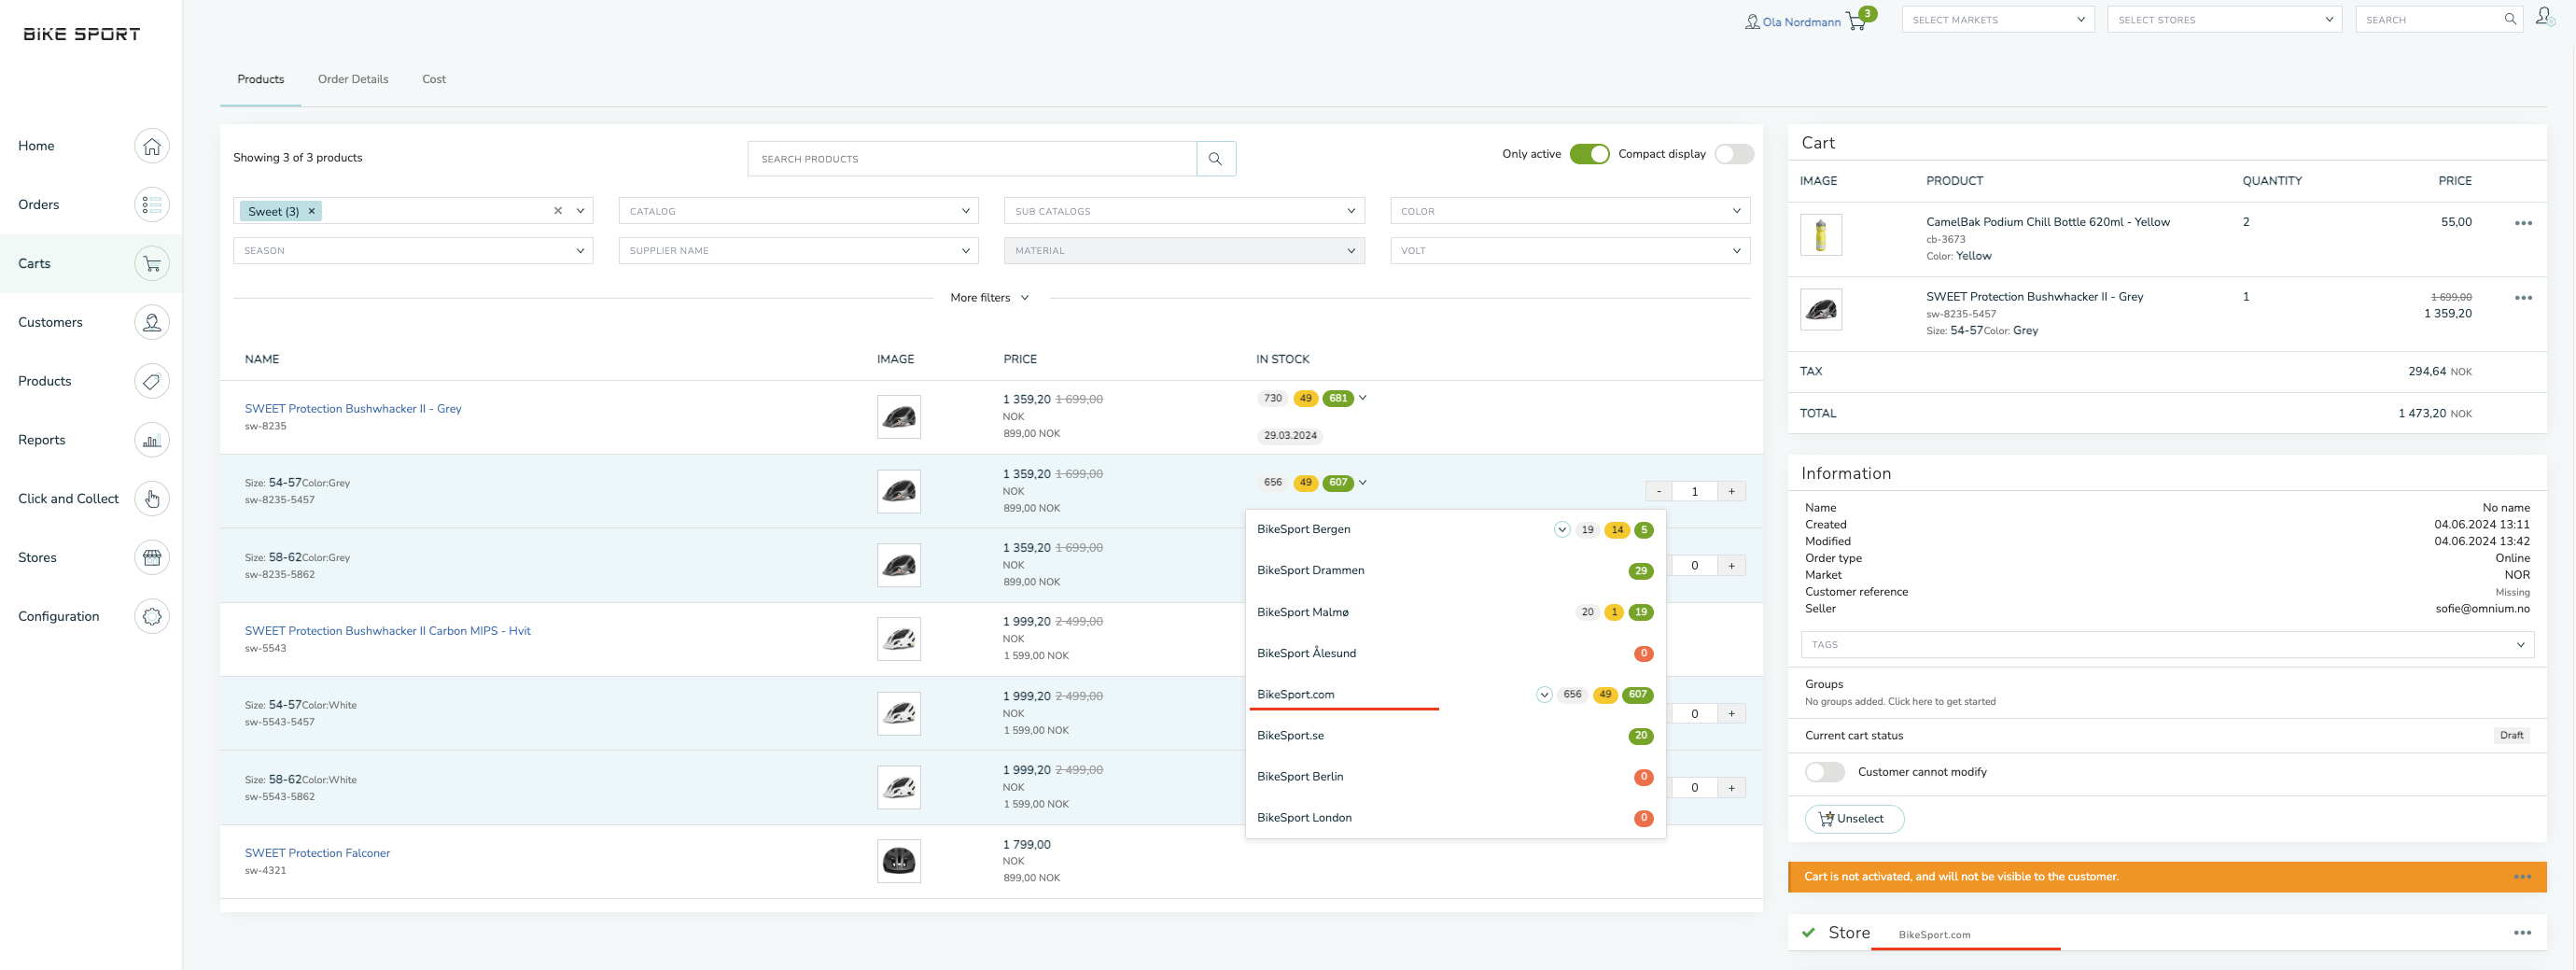Click Ola Nordmann customer name
Viewport: 2576px width, 970px height.
click(x=1801, y=22)
